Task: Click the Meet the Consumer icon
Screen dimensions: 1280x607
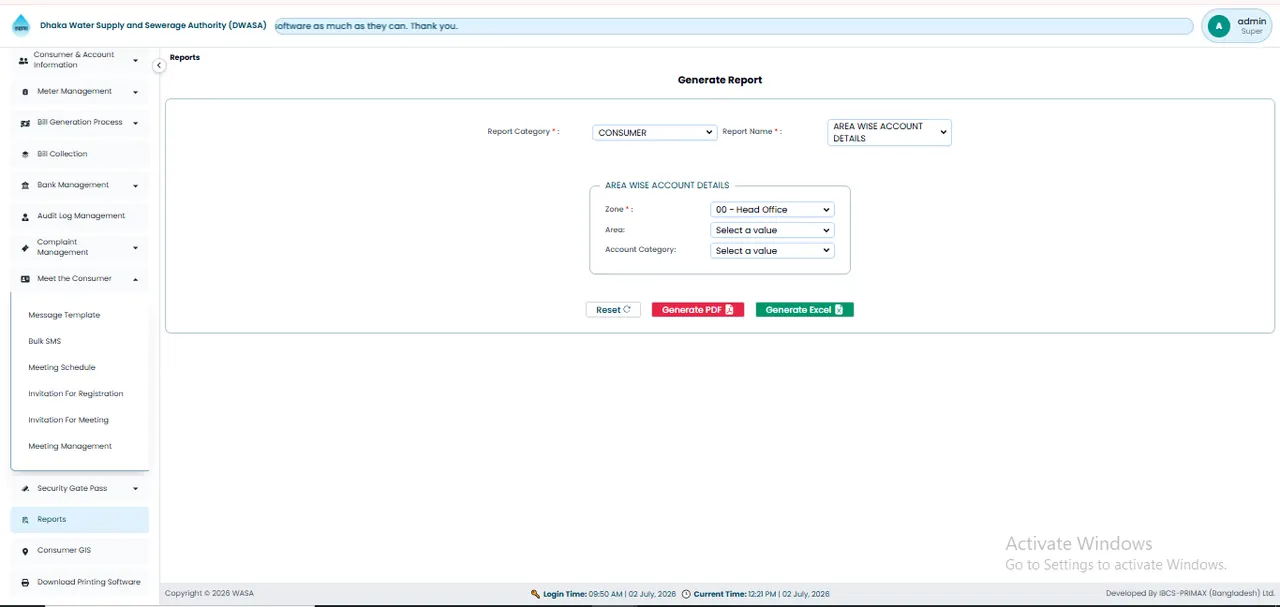Action: [25, 279]
